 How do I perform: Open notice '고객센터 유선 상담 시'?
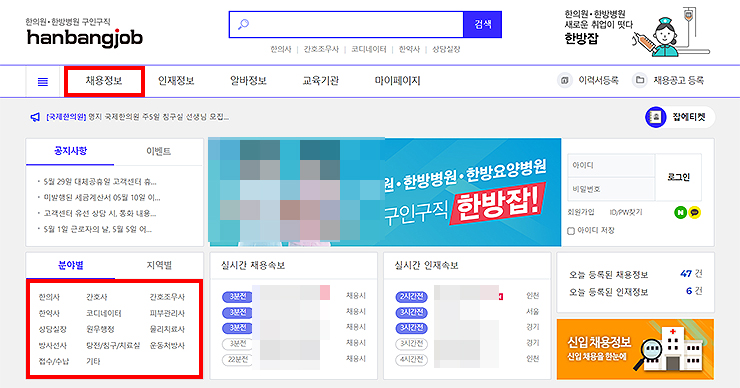click(100, 214)
